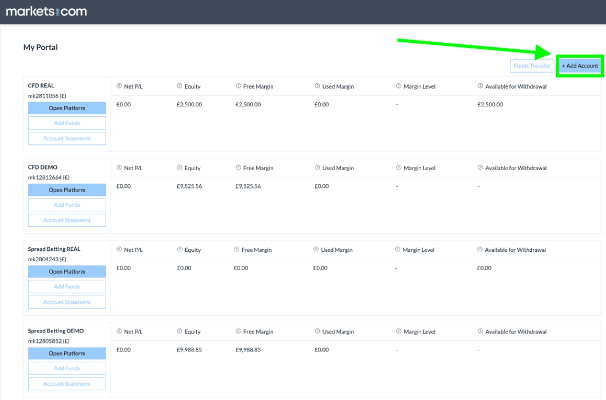
Task: View Account Statement for CFD REAL
Action: pos(67,138)
